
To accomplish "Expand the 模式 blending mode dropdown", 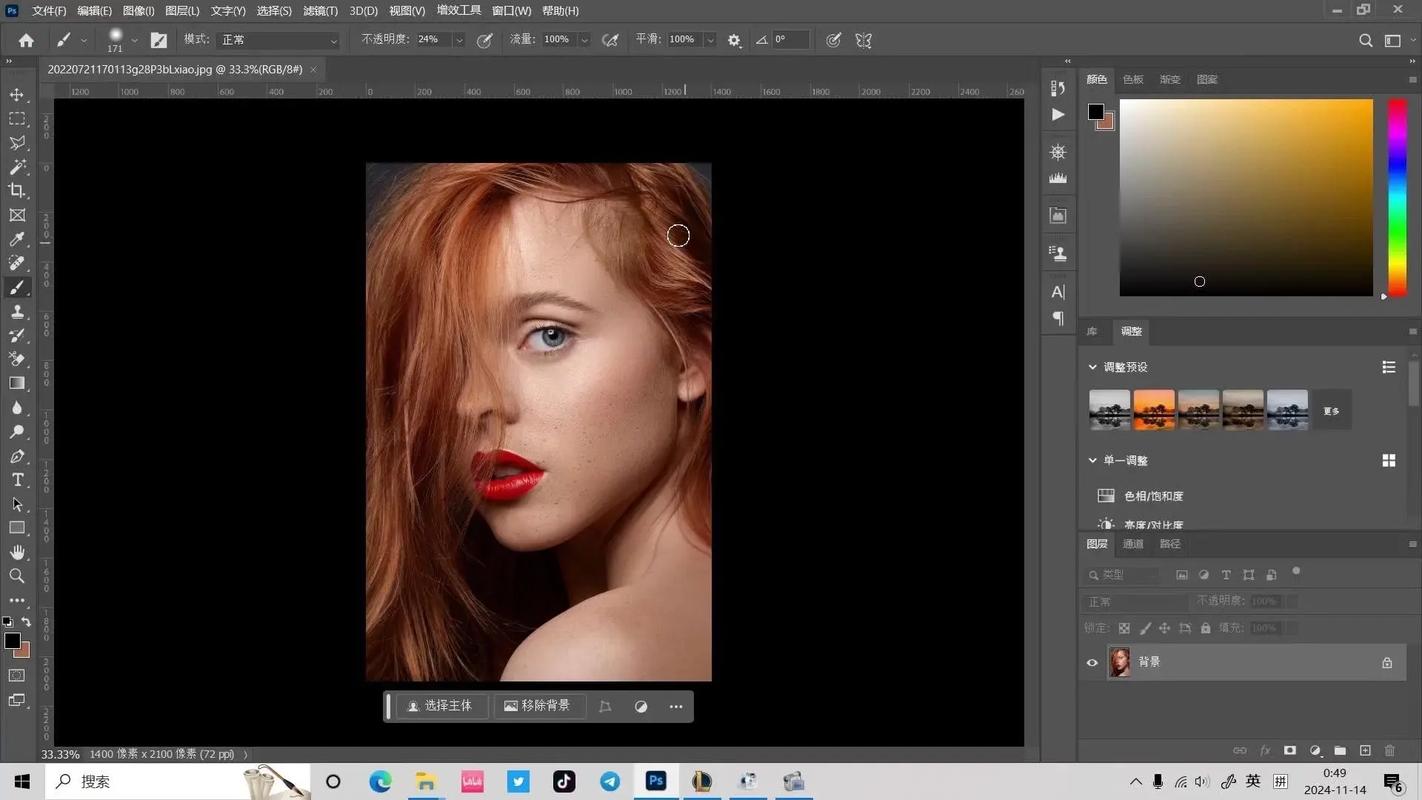I will click(x=334, y=40).
